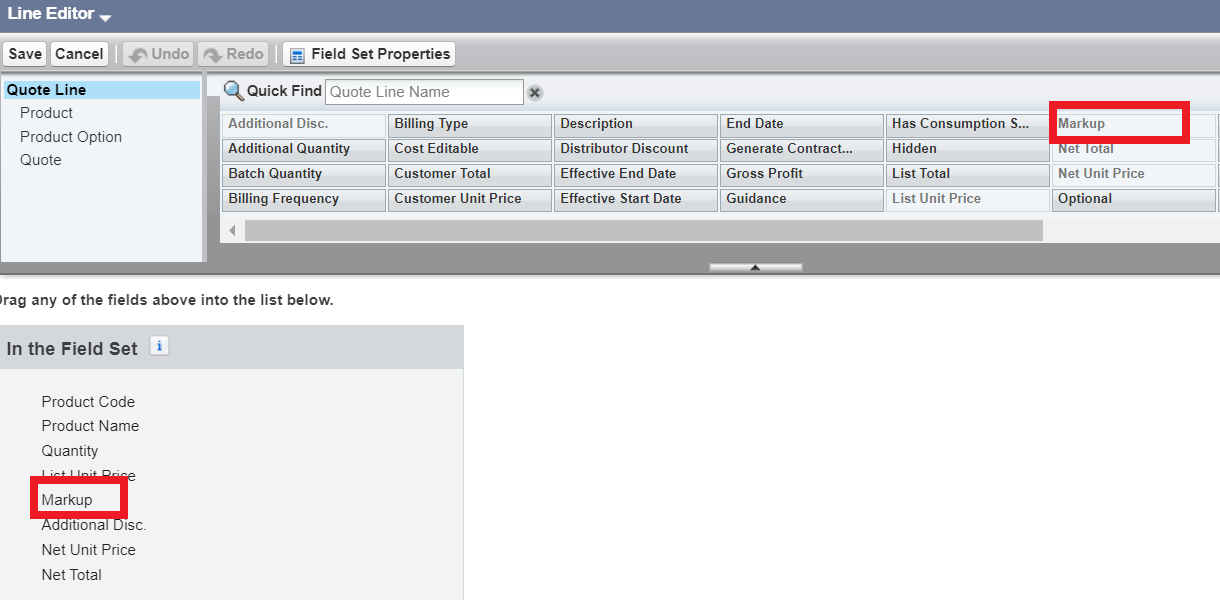Select Quote Line in the object list
The image size is (1220, 600).
[x=46, y=90]
